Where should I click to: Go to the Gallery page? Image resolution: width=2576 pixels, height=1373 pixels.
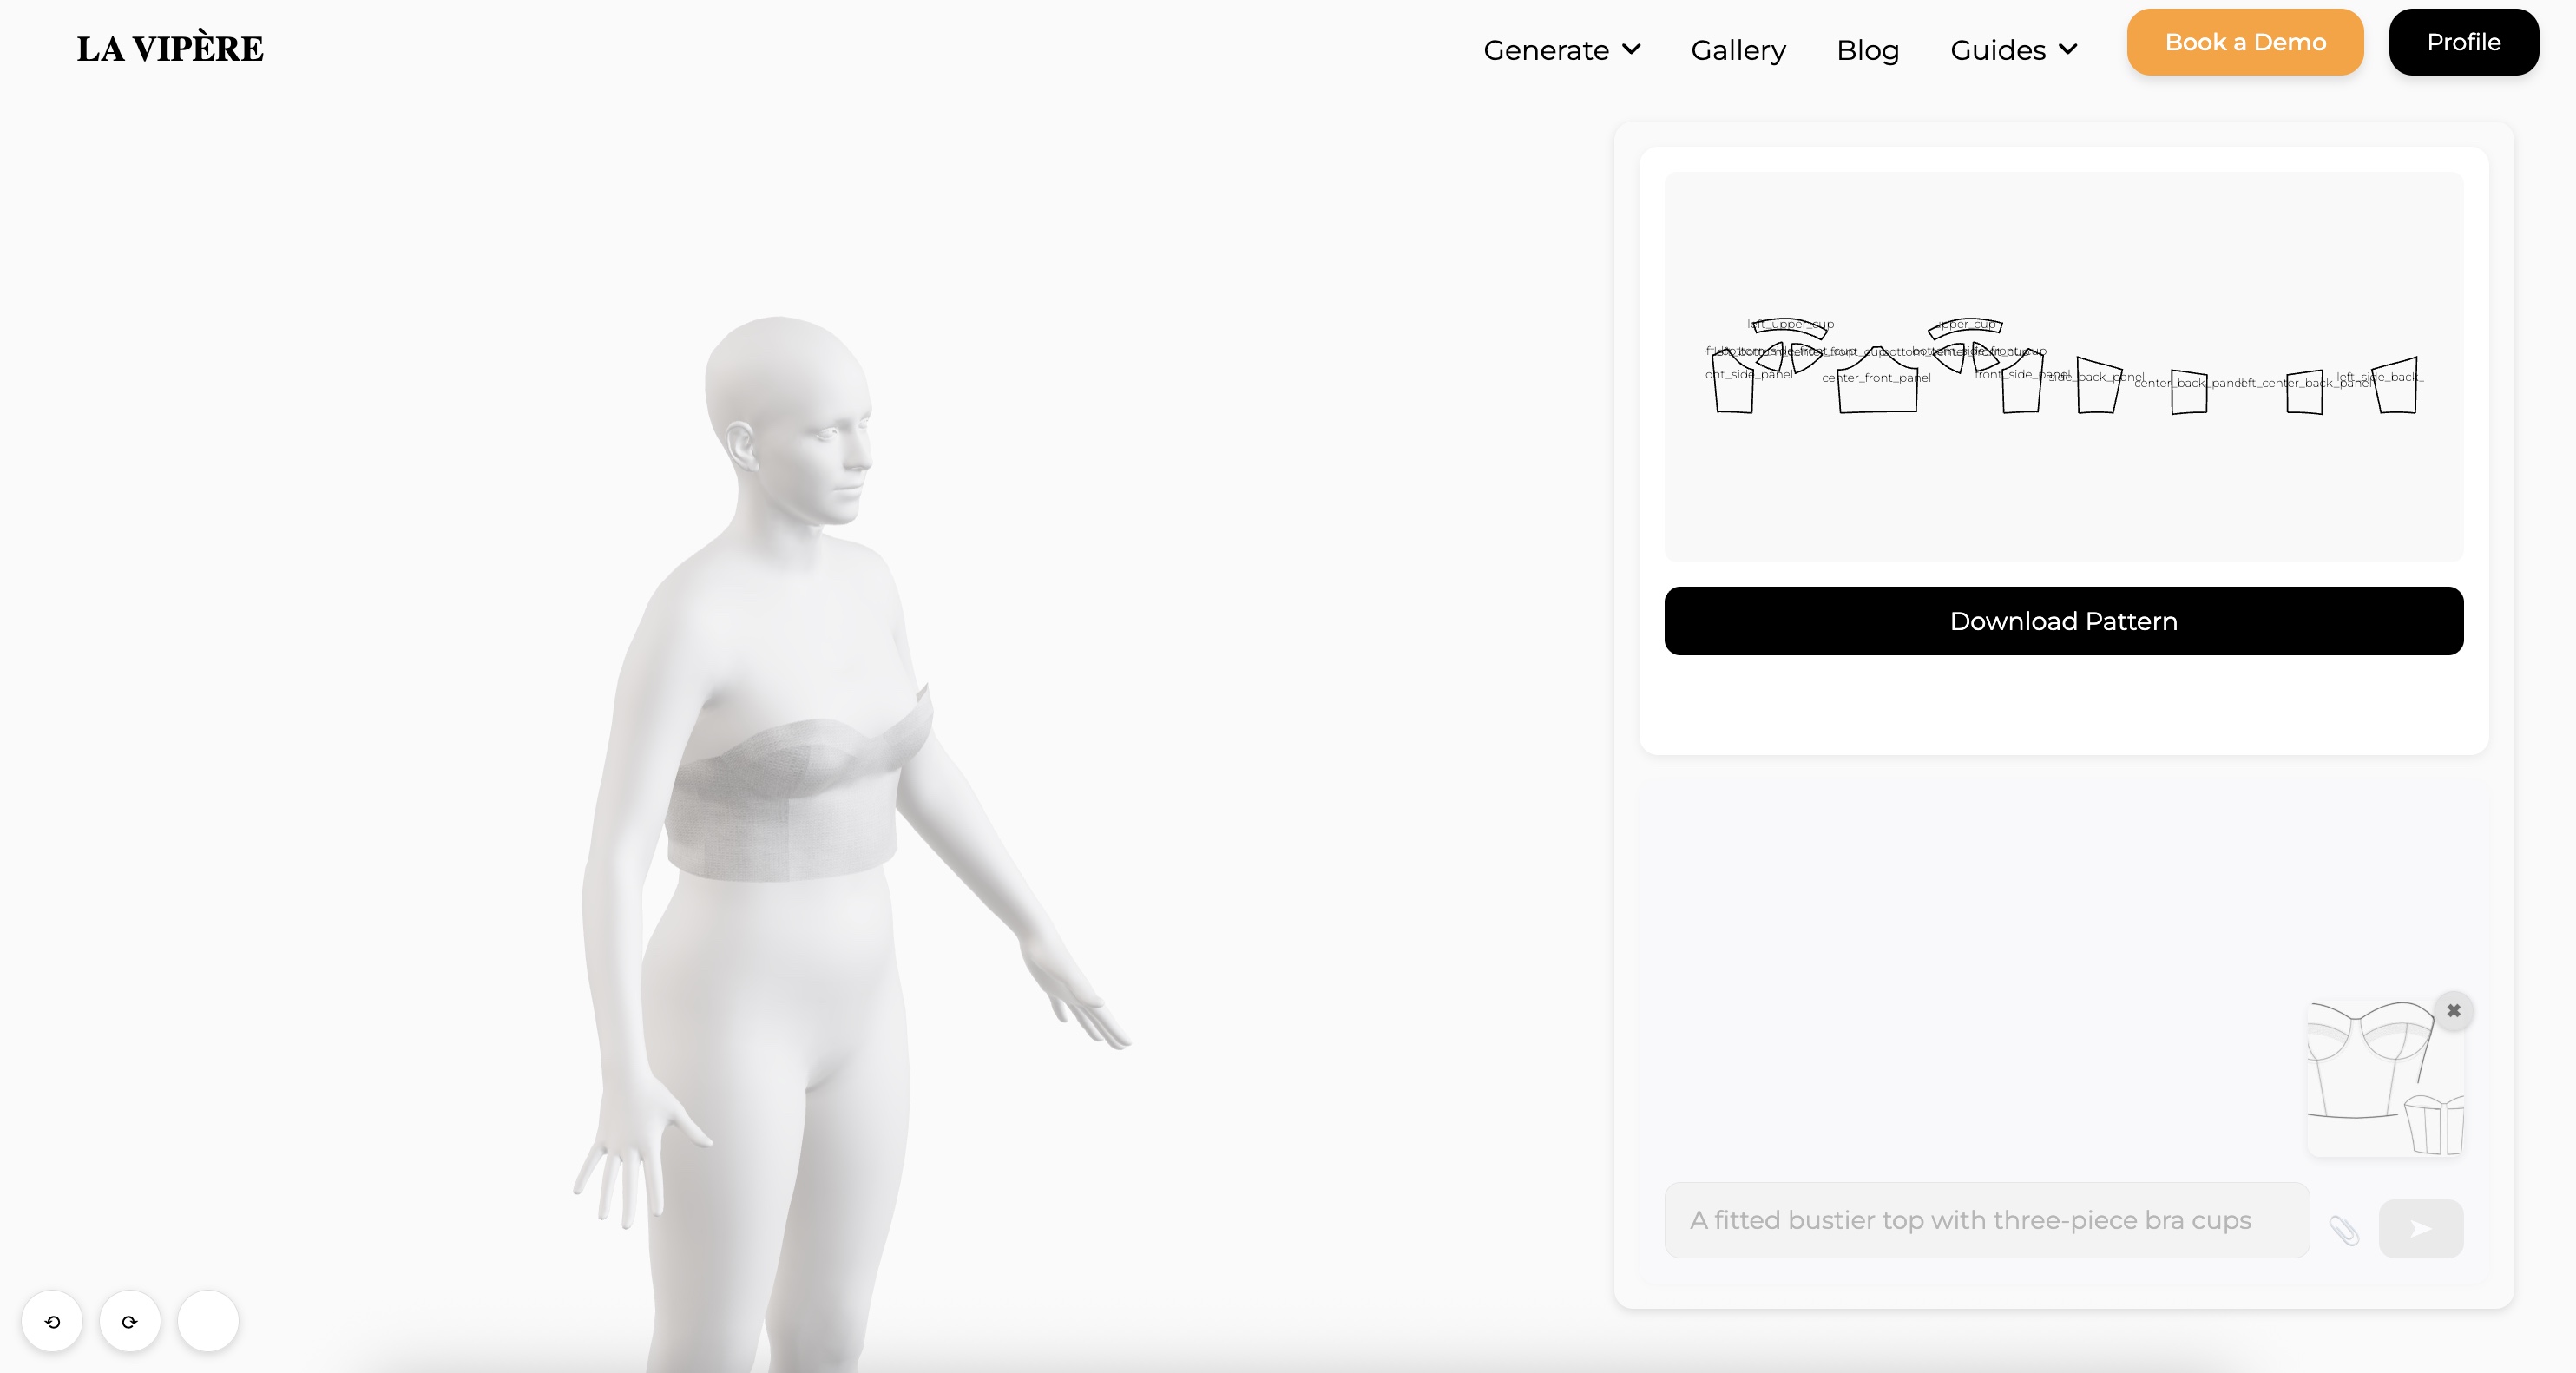coord(1738,49)
